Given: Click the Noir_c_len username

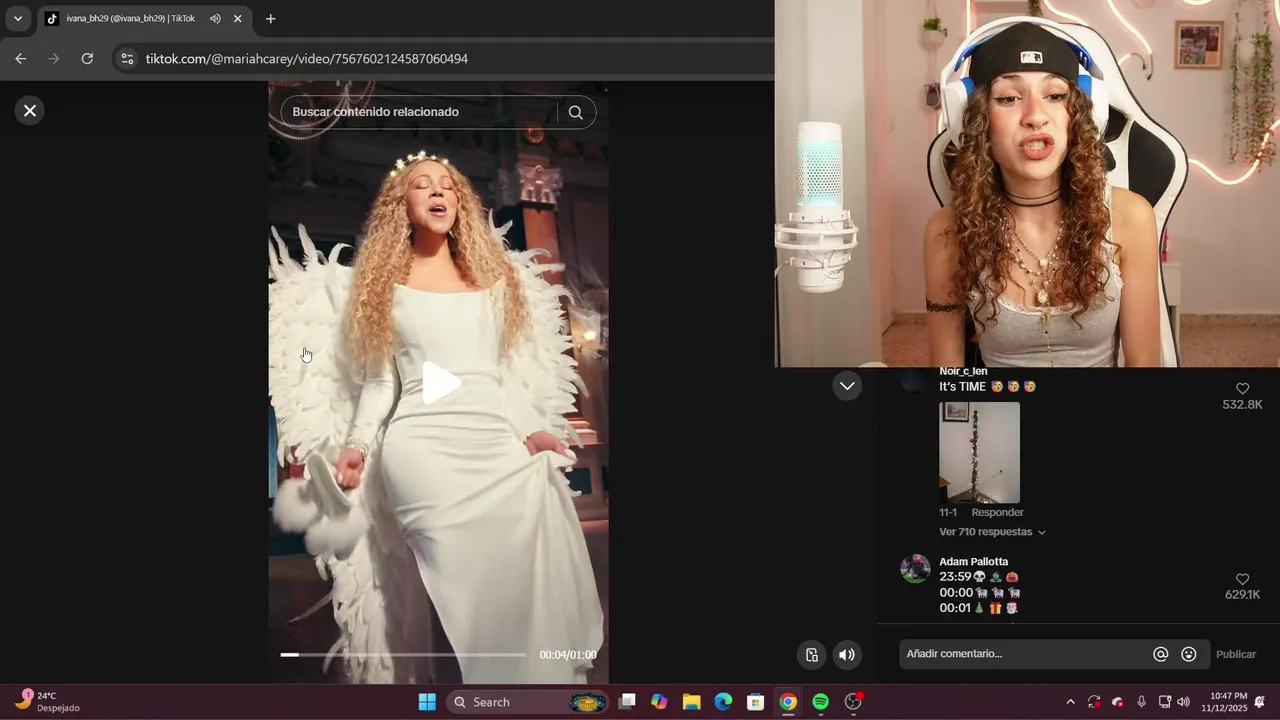Looking at the screenshot, I should pos(963,371).
